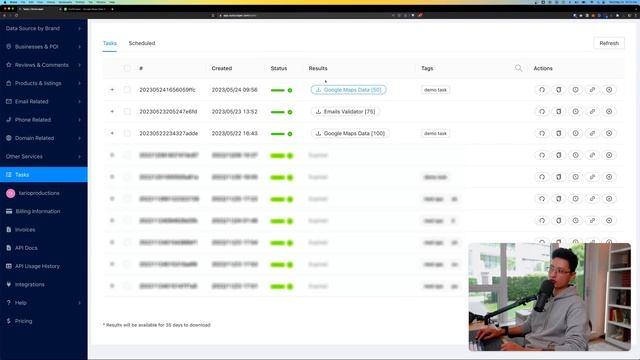Click the Invoices document icon
Viewport: 640px width, 360px height.
(9, 229)
